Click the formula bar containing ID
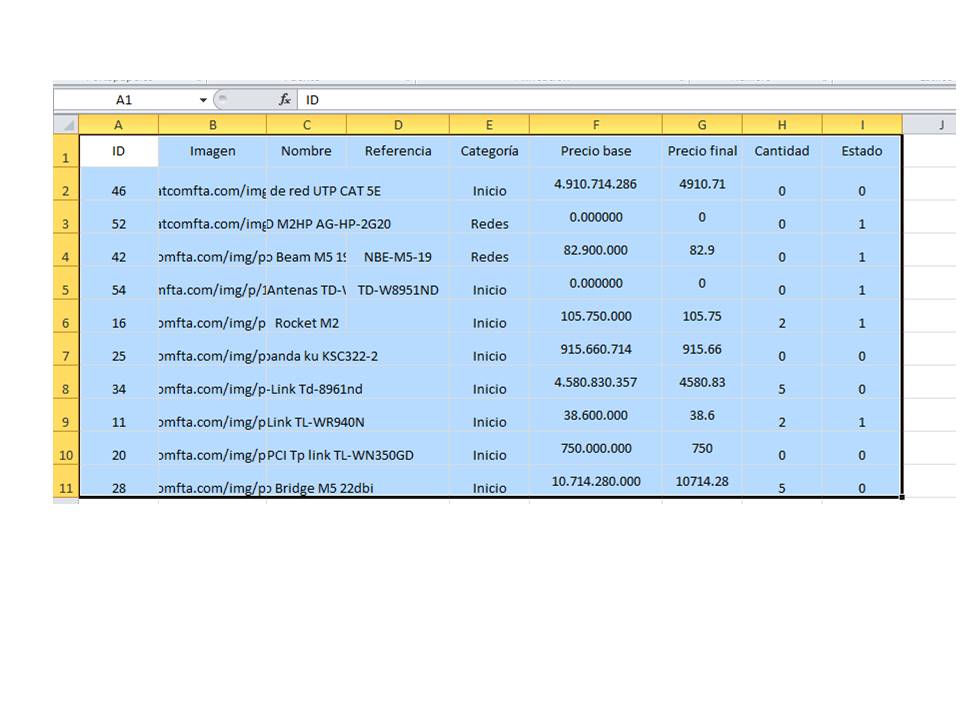The height and width of the screenshot is (720, 960). [628, 100]
